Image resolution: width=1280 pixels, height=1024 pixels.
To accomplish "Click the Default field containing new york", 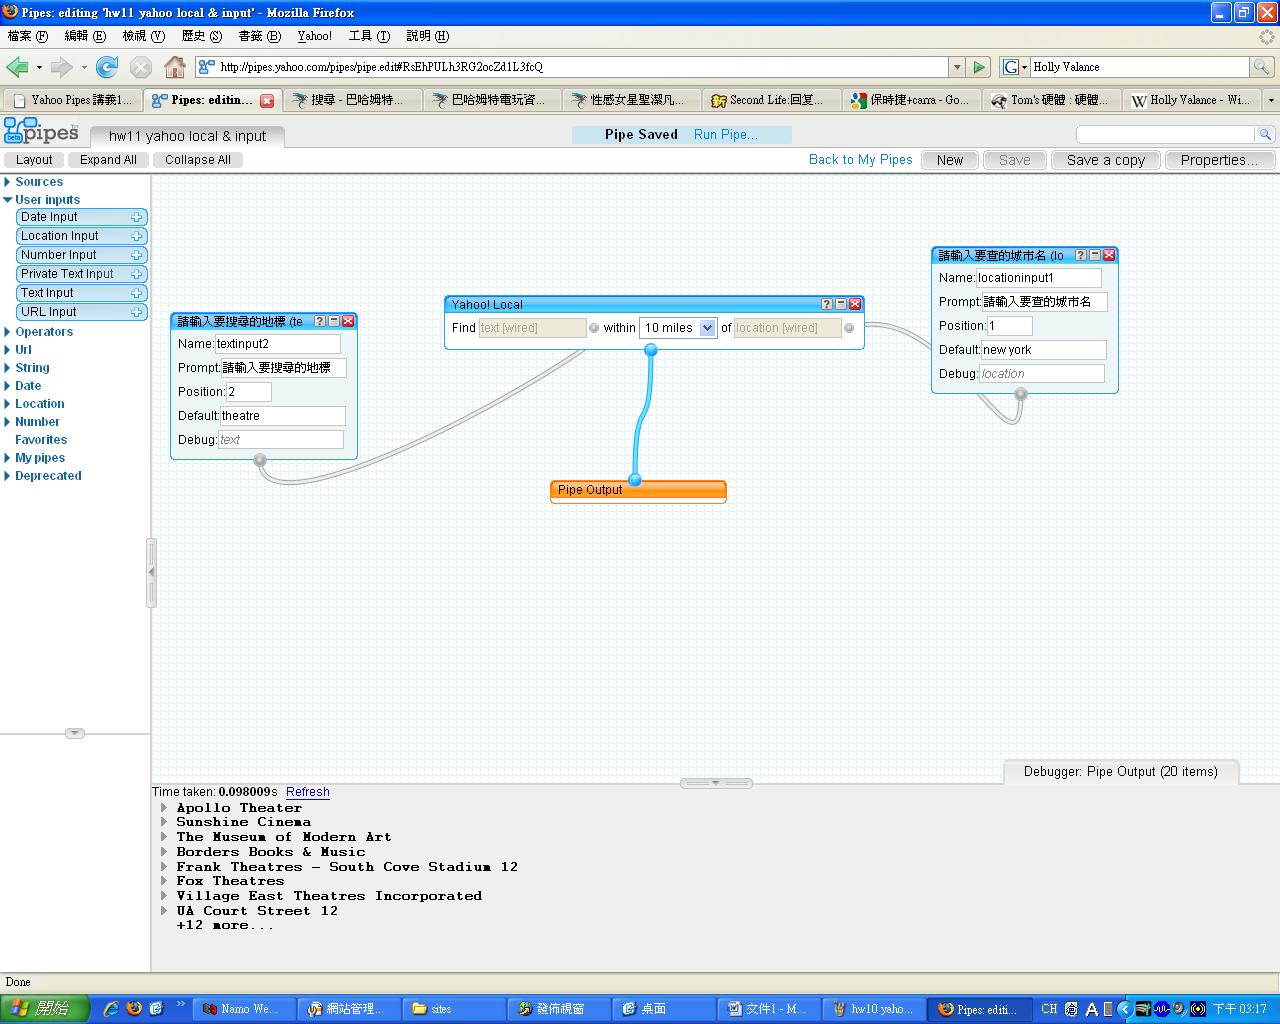I will click(1043, 350).
